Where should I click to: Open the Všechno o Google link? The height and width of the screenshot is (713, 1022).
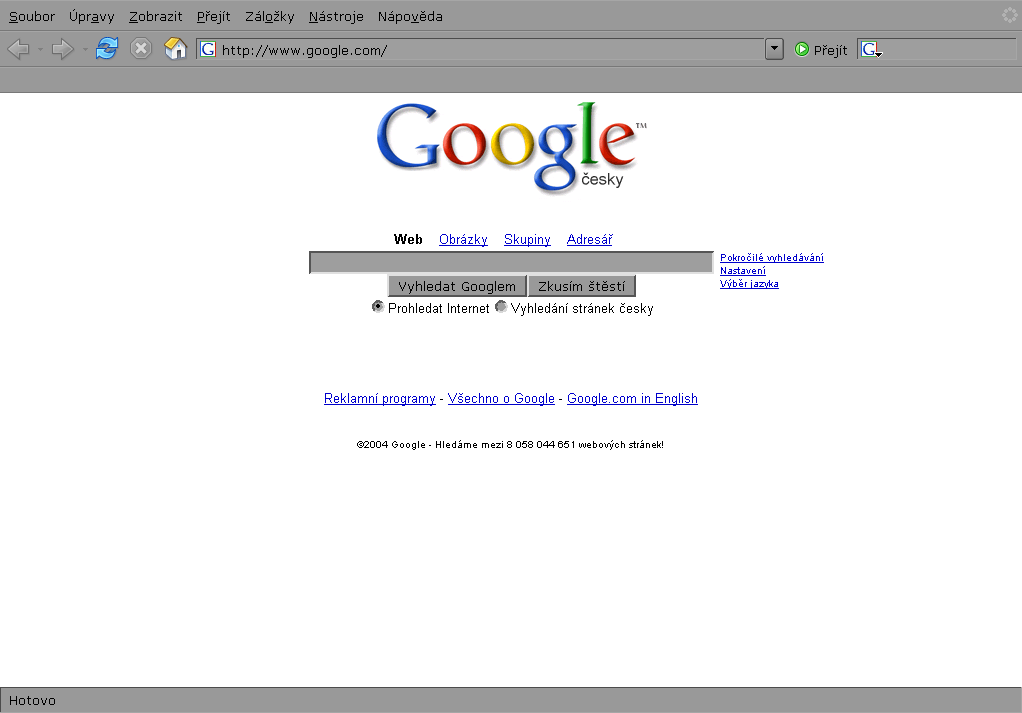pyautogui.click(x=501, y=398)
